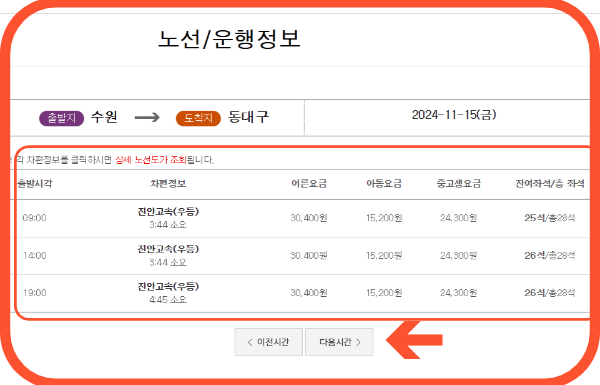Click the 차편정보 column header
Screen dimensions: 600x385
click(168, 184)
